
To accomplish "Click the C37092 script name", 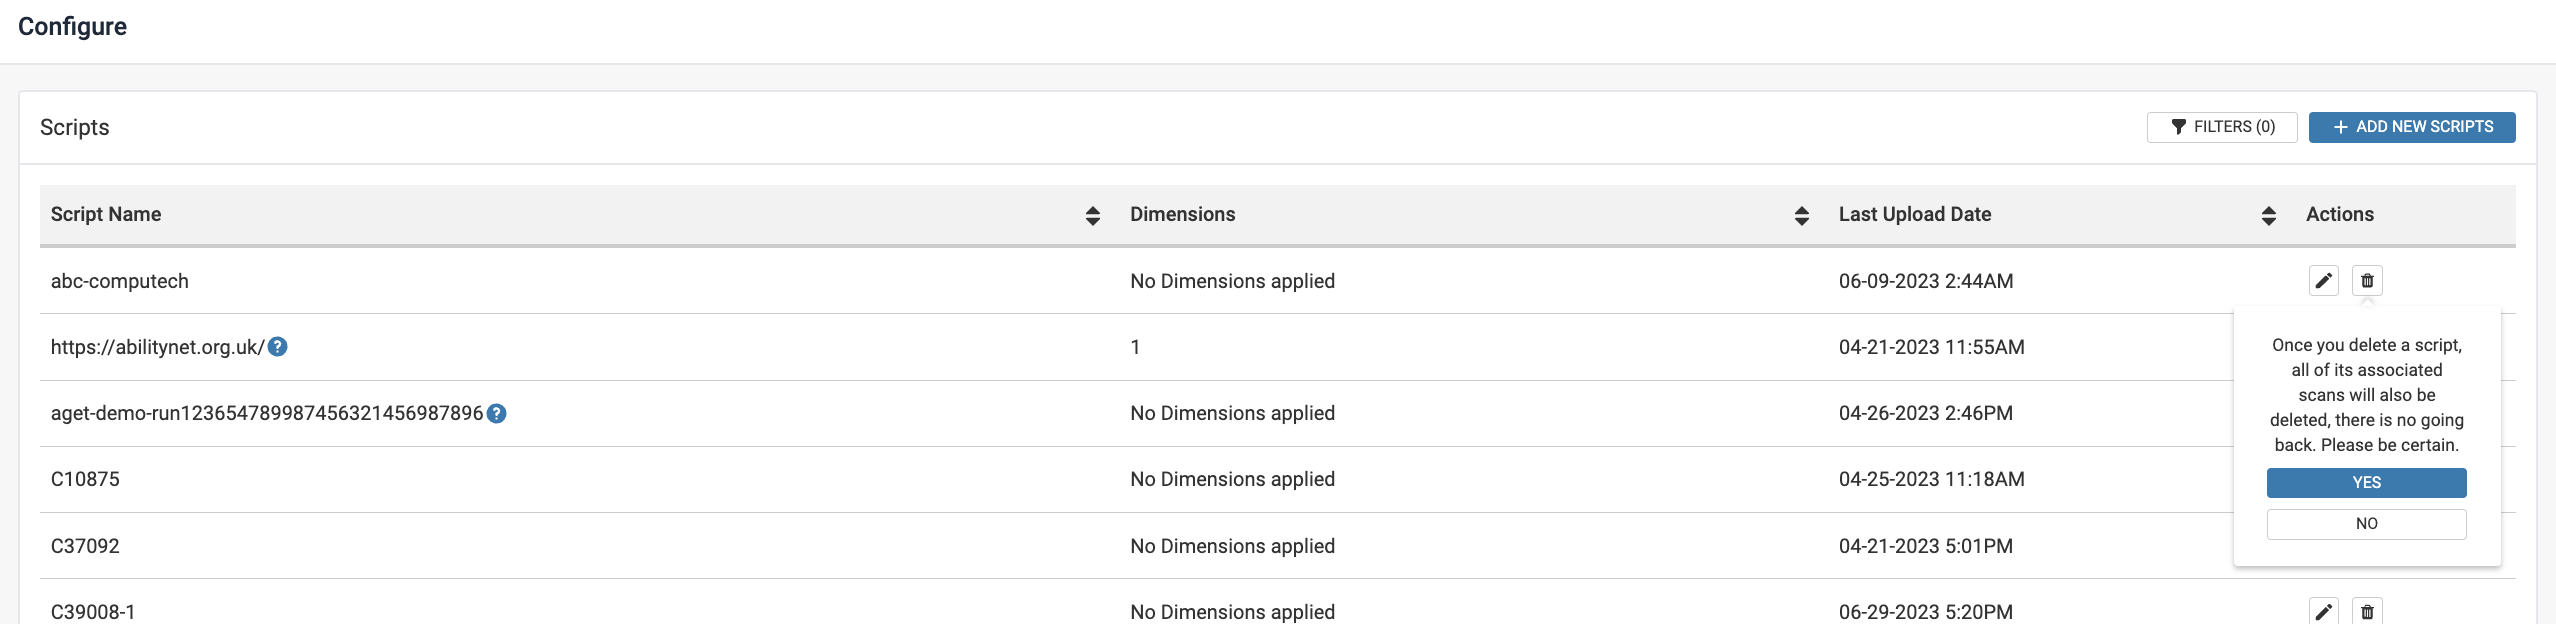I will click(x=85, y=546).
